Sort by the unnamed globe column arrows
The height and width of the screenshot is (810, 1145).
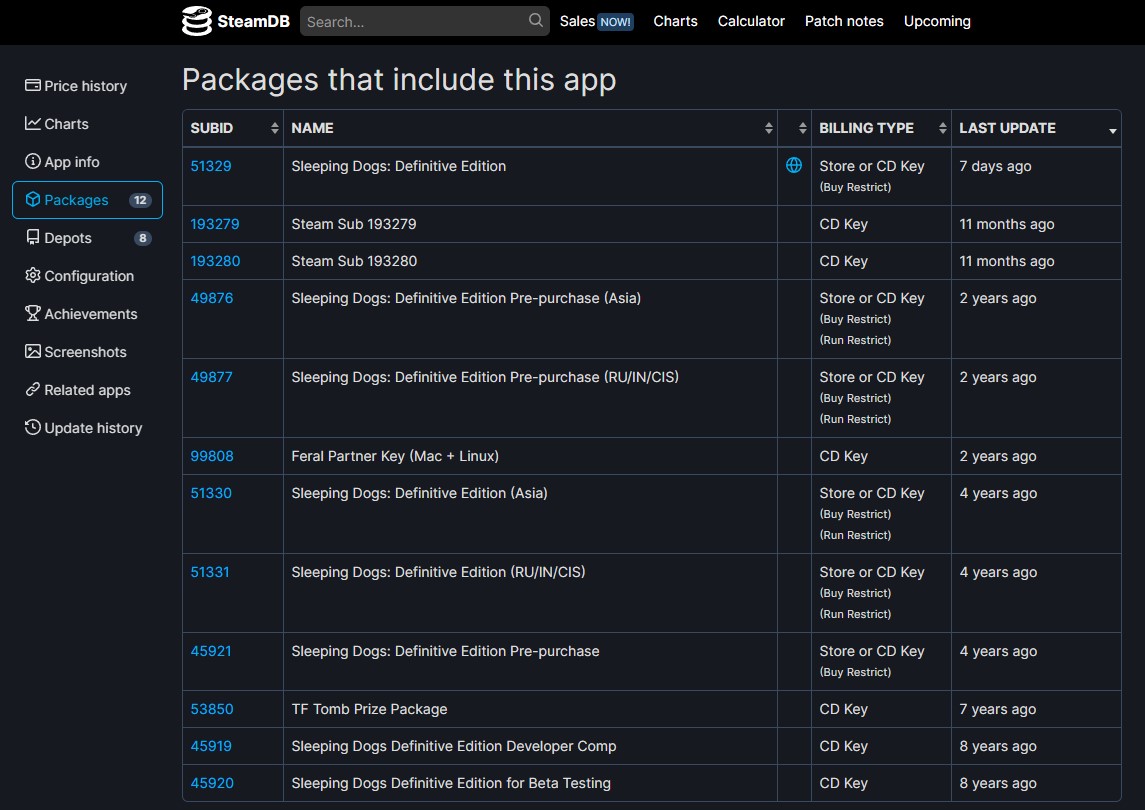tap(803, 128)
